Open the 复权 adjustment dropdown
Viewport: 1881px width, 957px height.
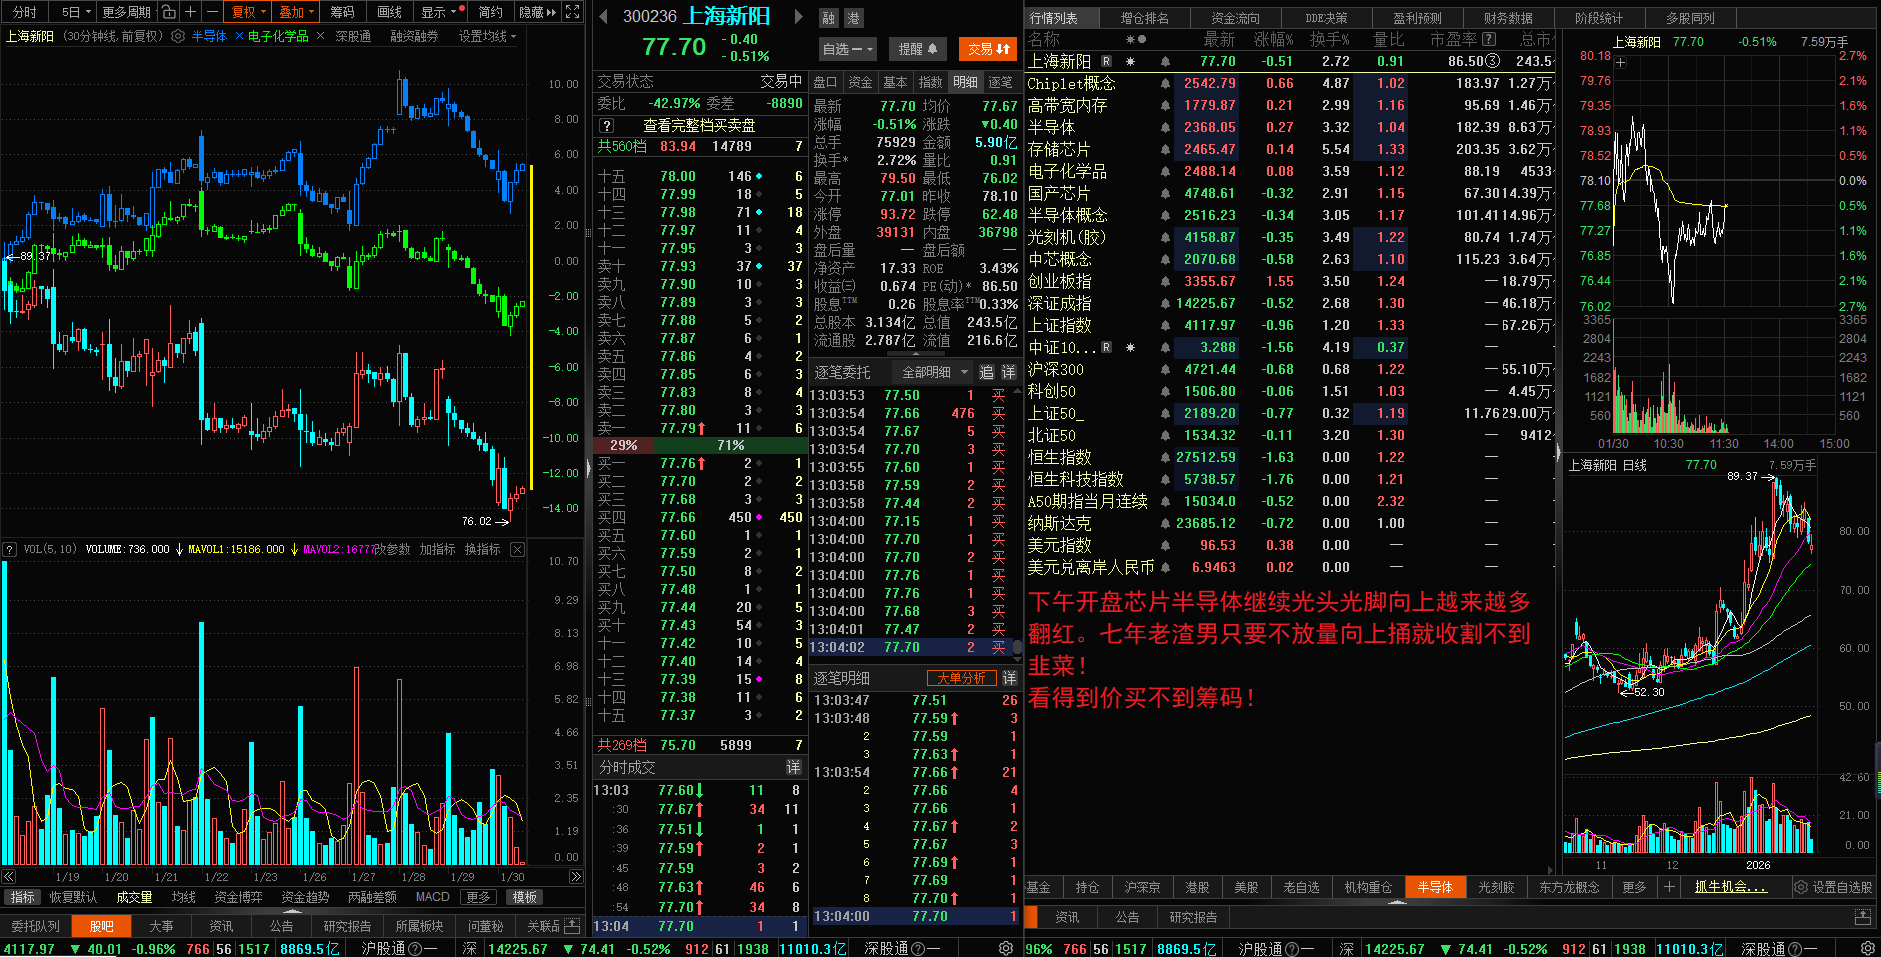(248, 12)
